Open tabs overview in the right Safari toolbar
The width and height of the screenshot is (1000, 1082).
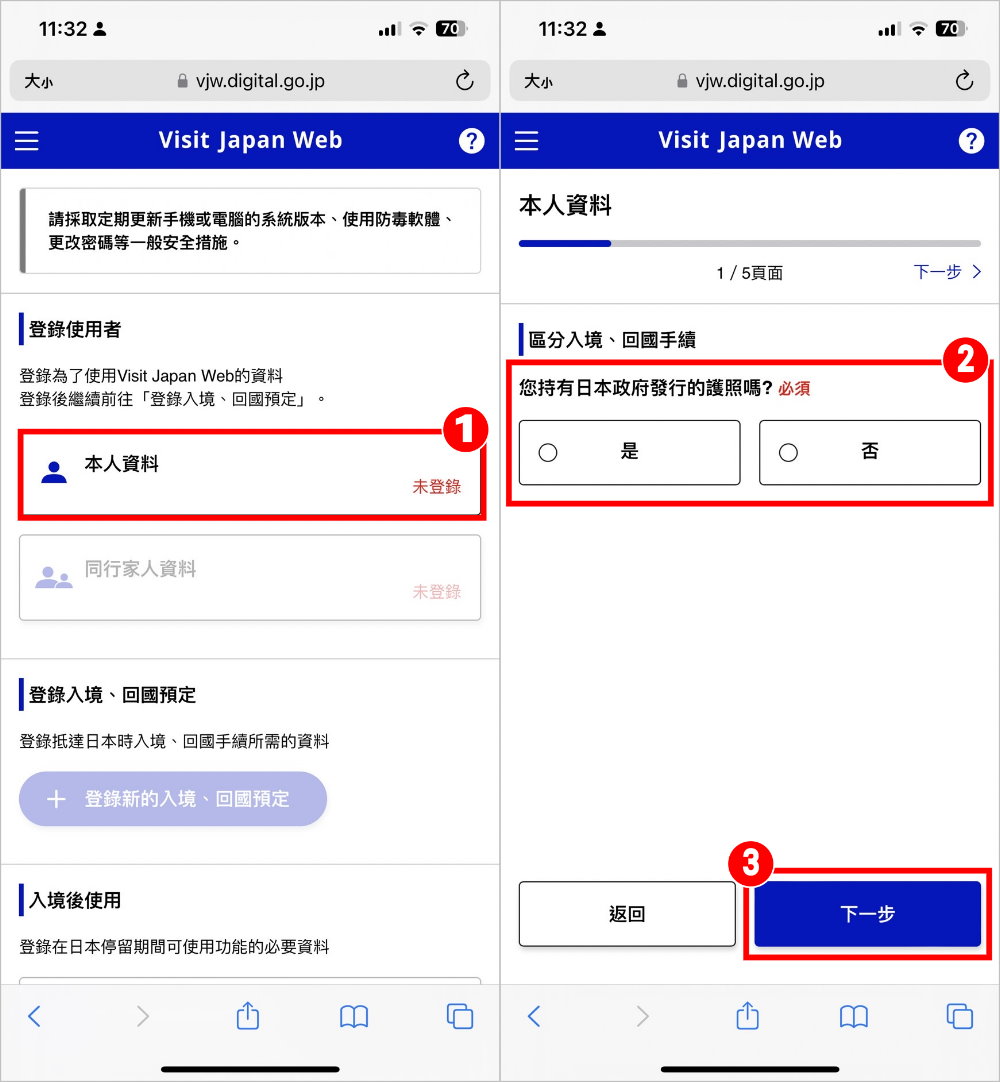(959, 1016)
